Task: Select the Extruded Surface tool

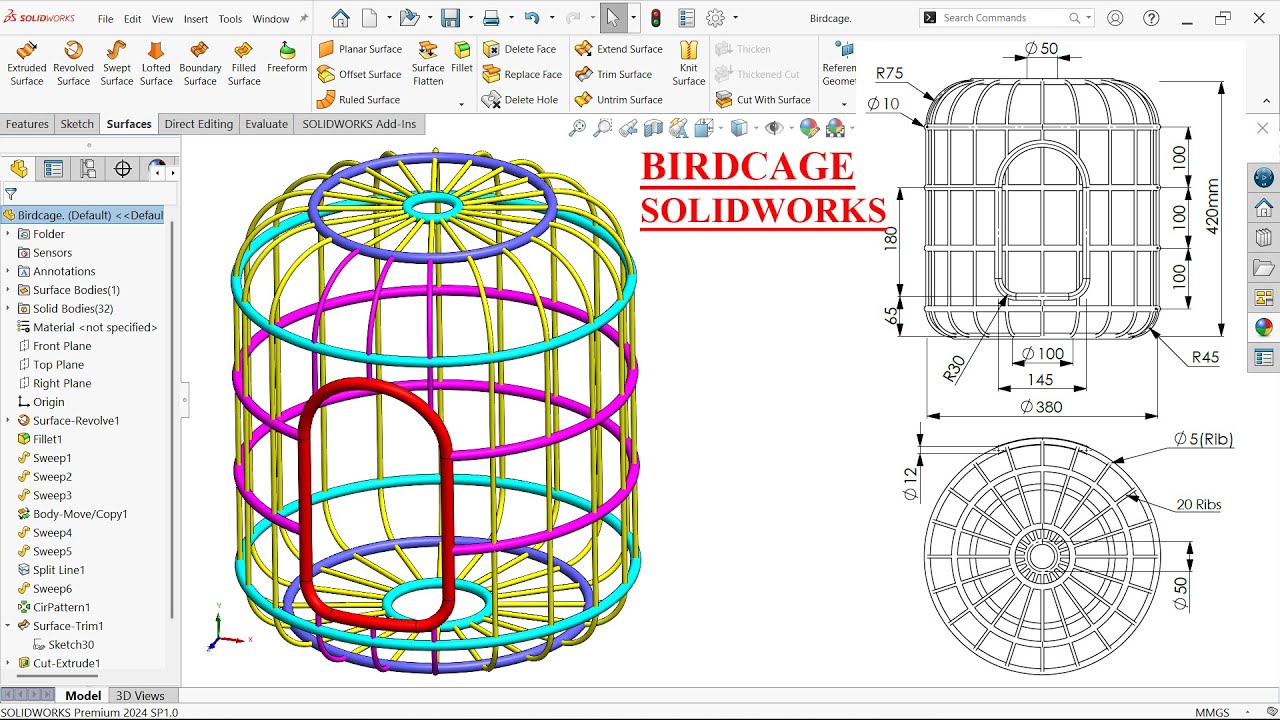Action: click(x=27, y=64)
